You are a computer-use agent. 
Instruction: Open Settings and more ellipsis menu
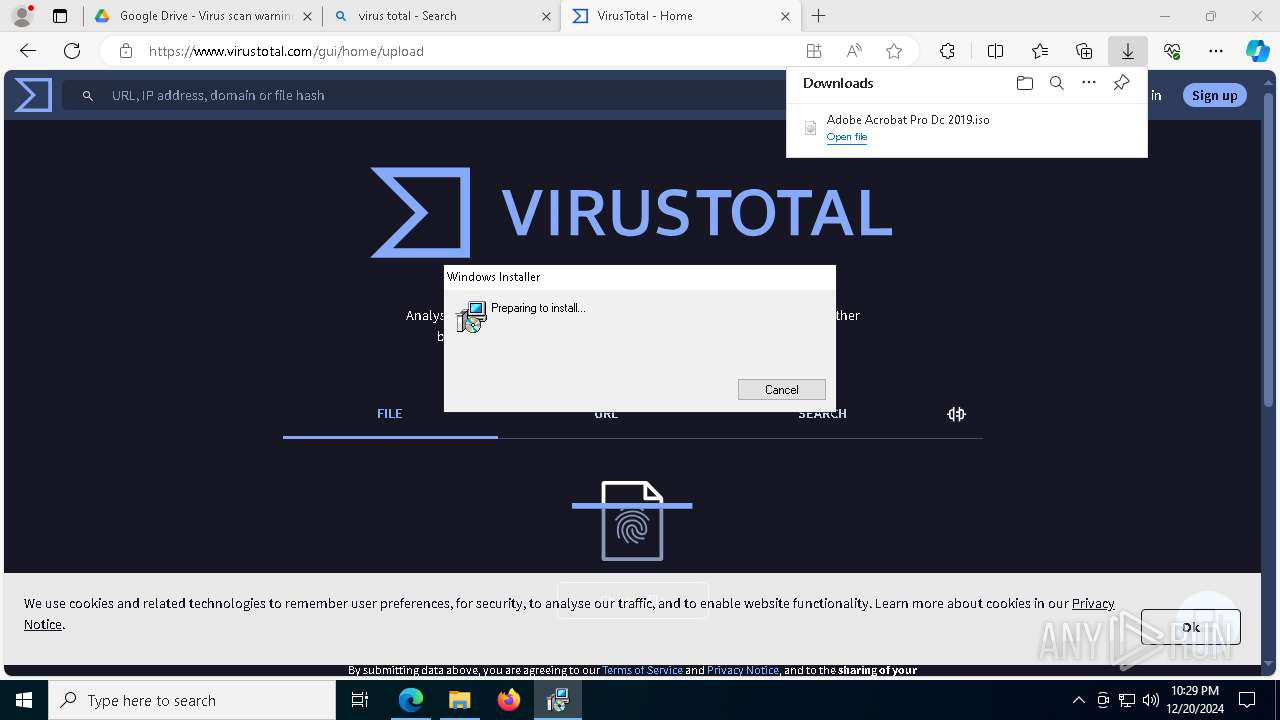(1216, 51)
